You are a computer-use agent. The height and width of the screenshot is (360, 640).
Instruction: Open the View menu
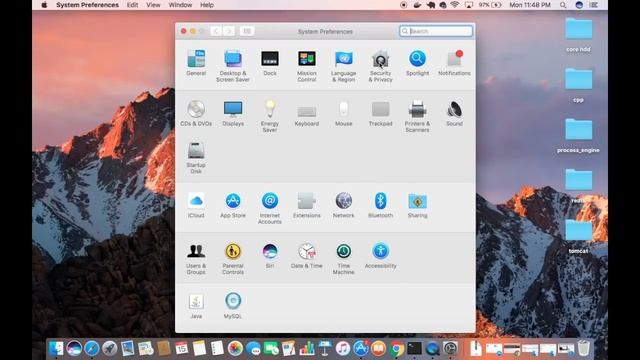pos(153,5)
